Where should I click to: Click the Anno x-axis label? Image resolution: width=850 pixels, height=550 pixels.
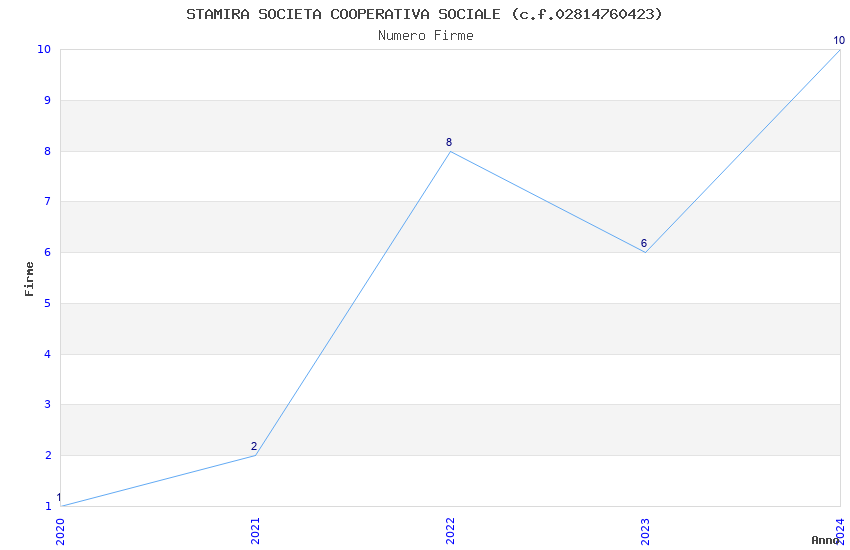[x=825, y=540]
